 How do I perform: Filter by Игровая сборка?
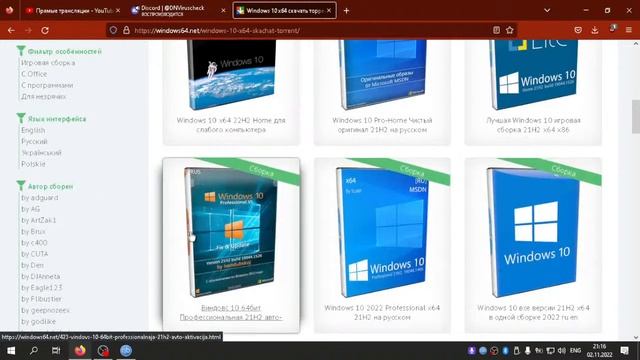tap(48, 63)
